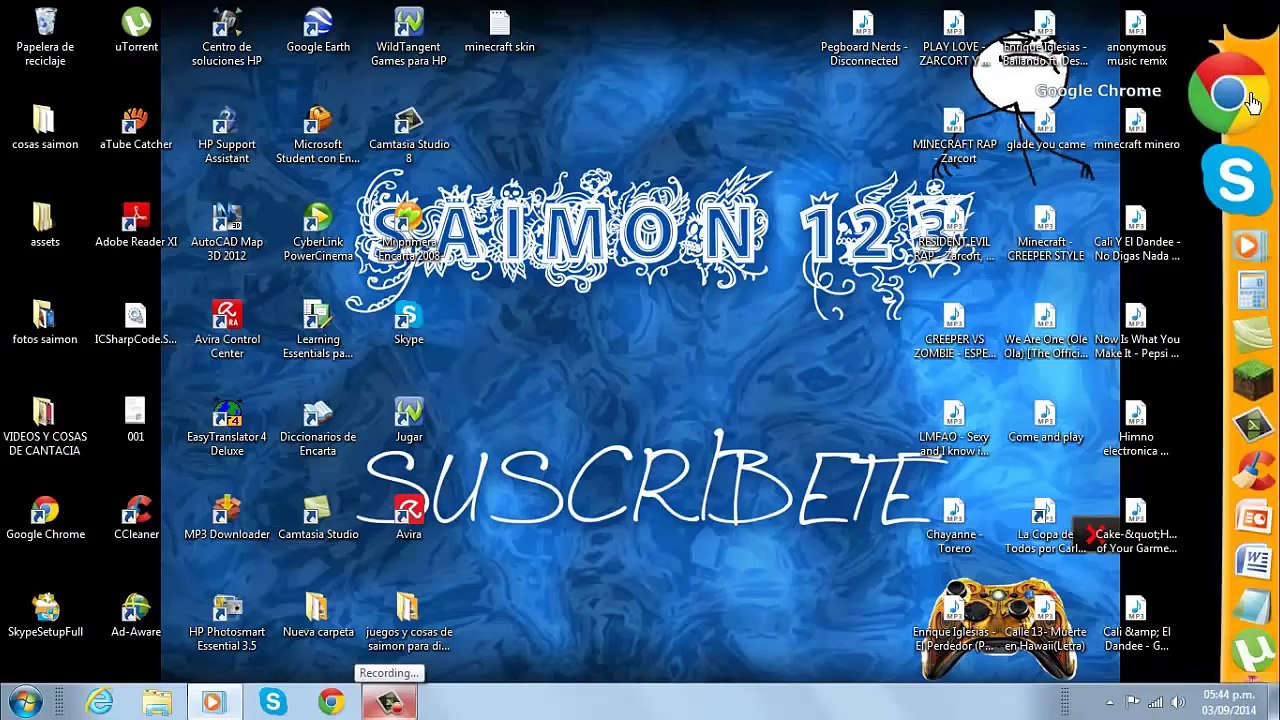This screenshot has height=720, width=1280.
Task: Open HP Photosmart Essential 3.5 icon
Action: pyautogui.click(x=227, y=622)
